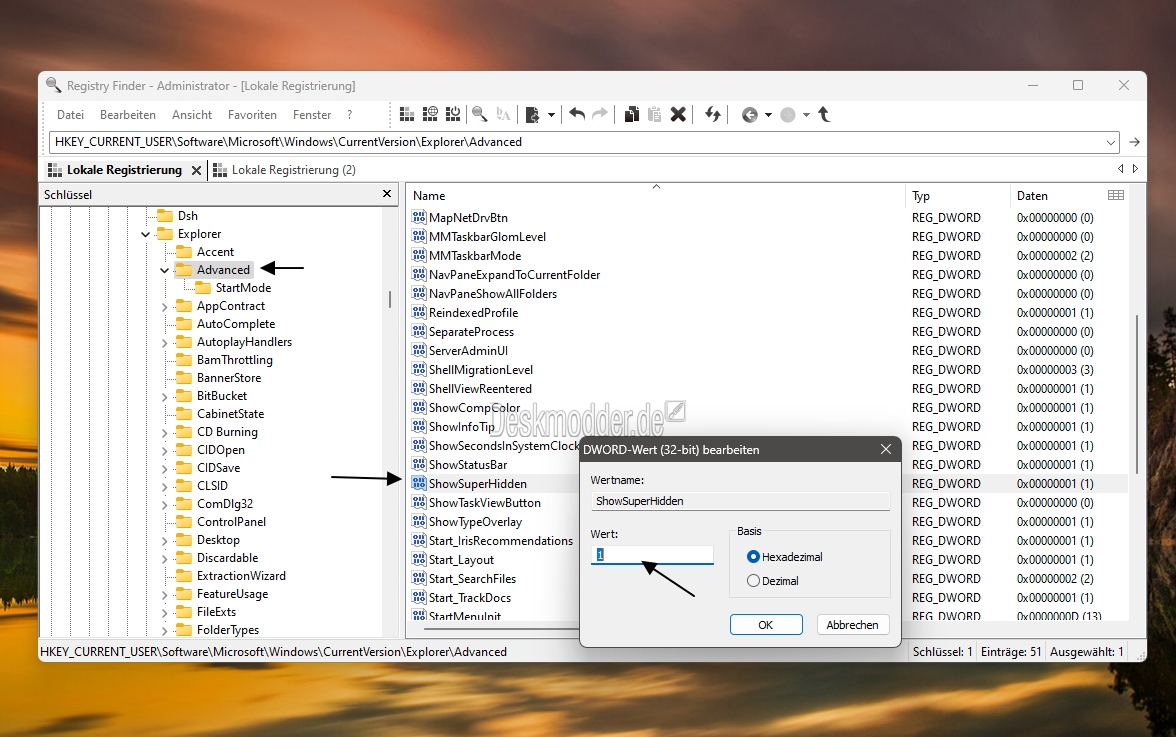Expand the AppContract tree node
1176x737 pixels.
click(164, 307)
